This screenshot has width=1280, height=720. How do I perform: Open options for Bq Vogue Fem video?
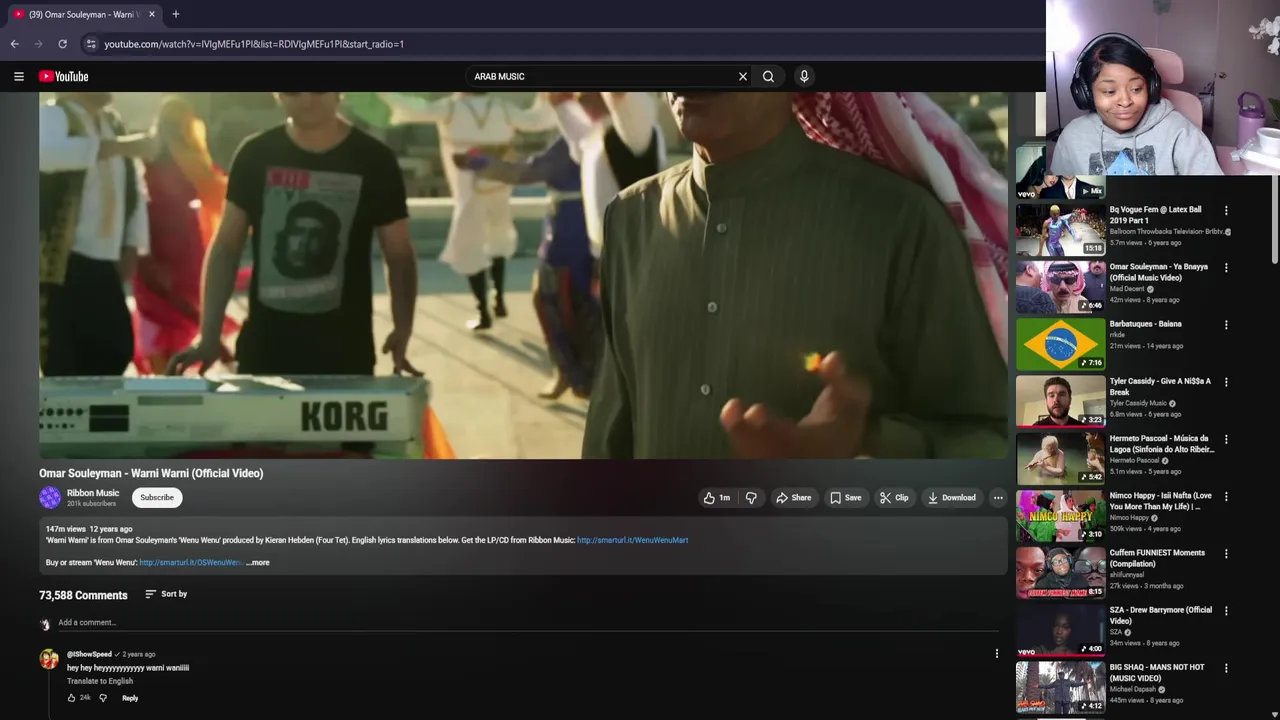pos(1226,211)
